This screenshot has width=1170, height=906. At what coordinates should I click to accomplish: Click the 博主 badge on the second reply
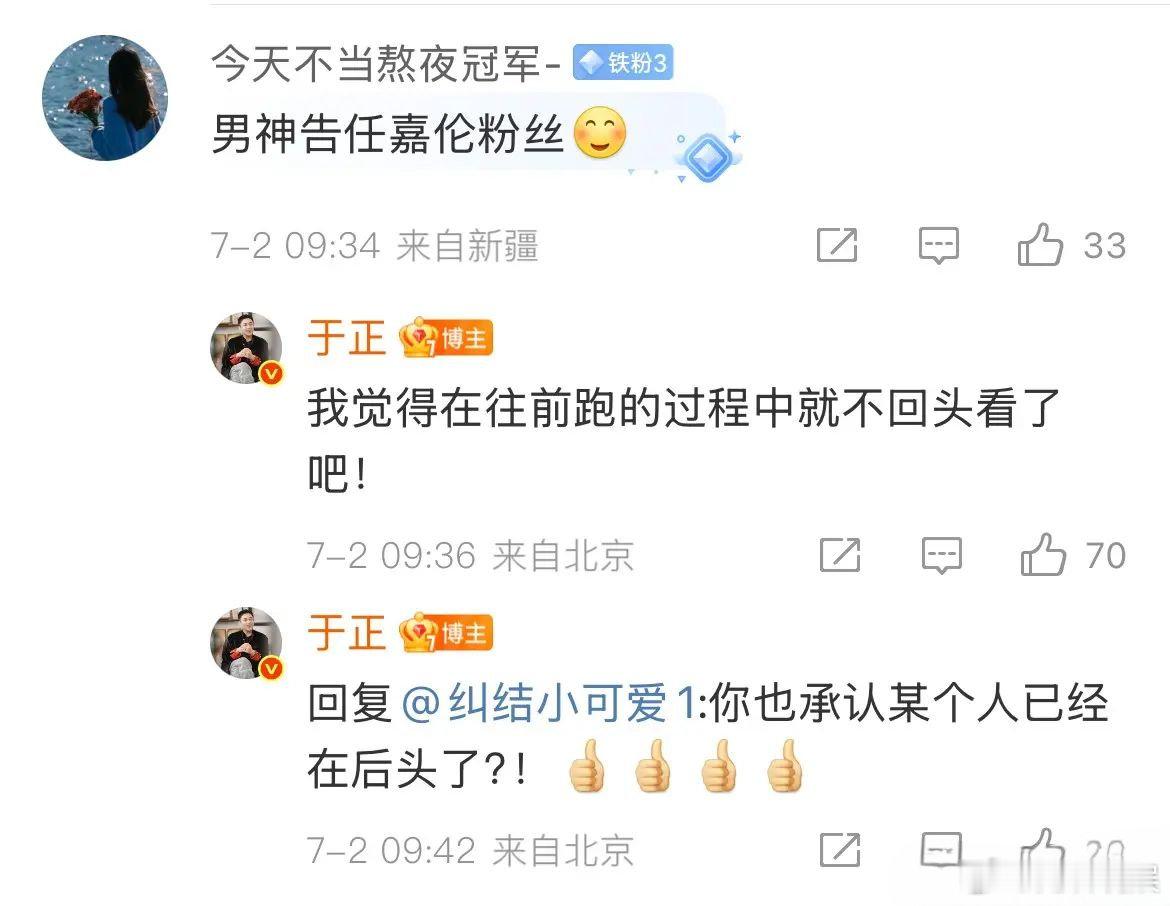pos(445,634)
